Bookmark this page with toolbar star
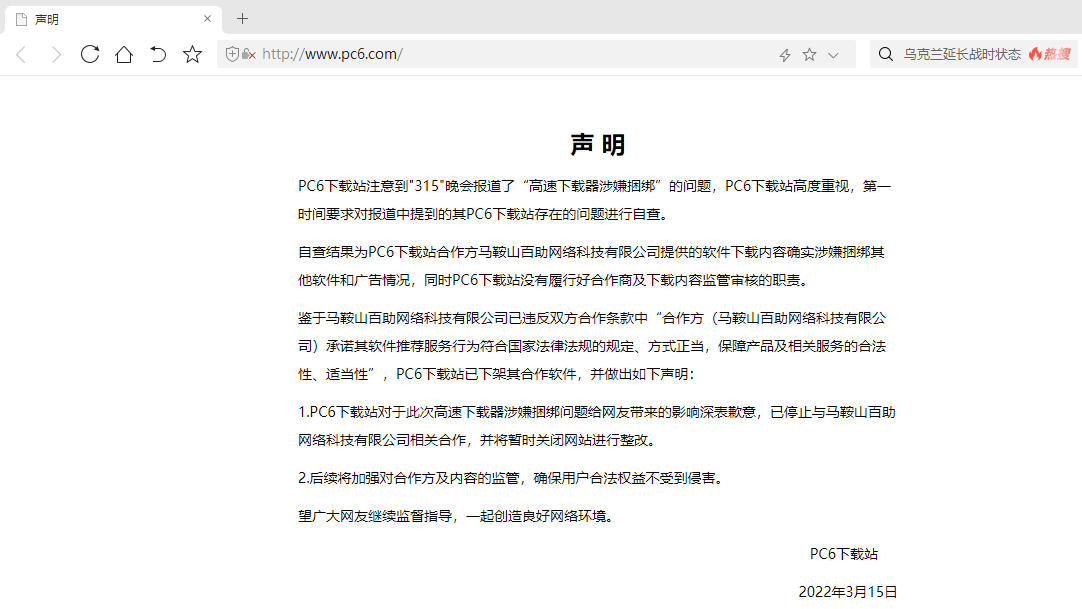Screen dimensions: 1082x609 tap(193, 54)
